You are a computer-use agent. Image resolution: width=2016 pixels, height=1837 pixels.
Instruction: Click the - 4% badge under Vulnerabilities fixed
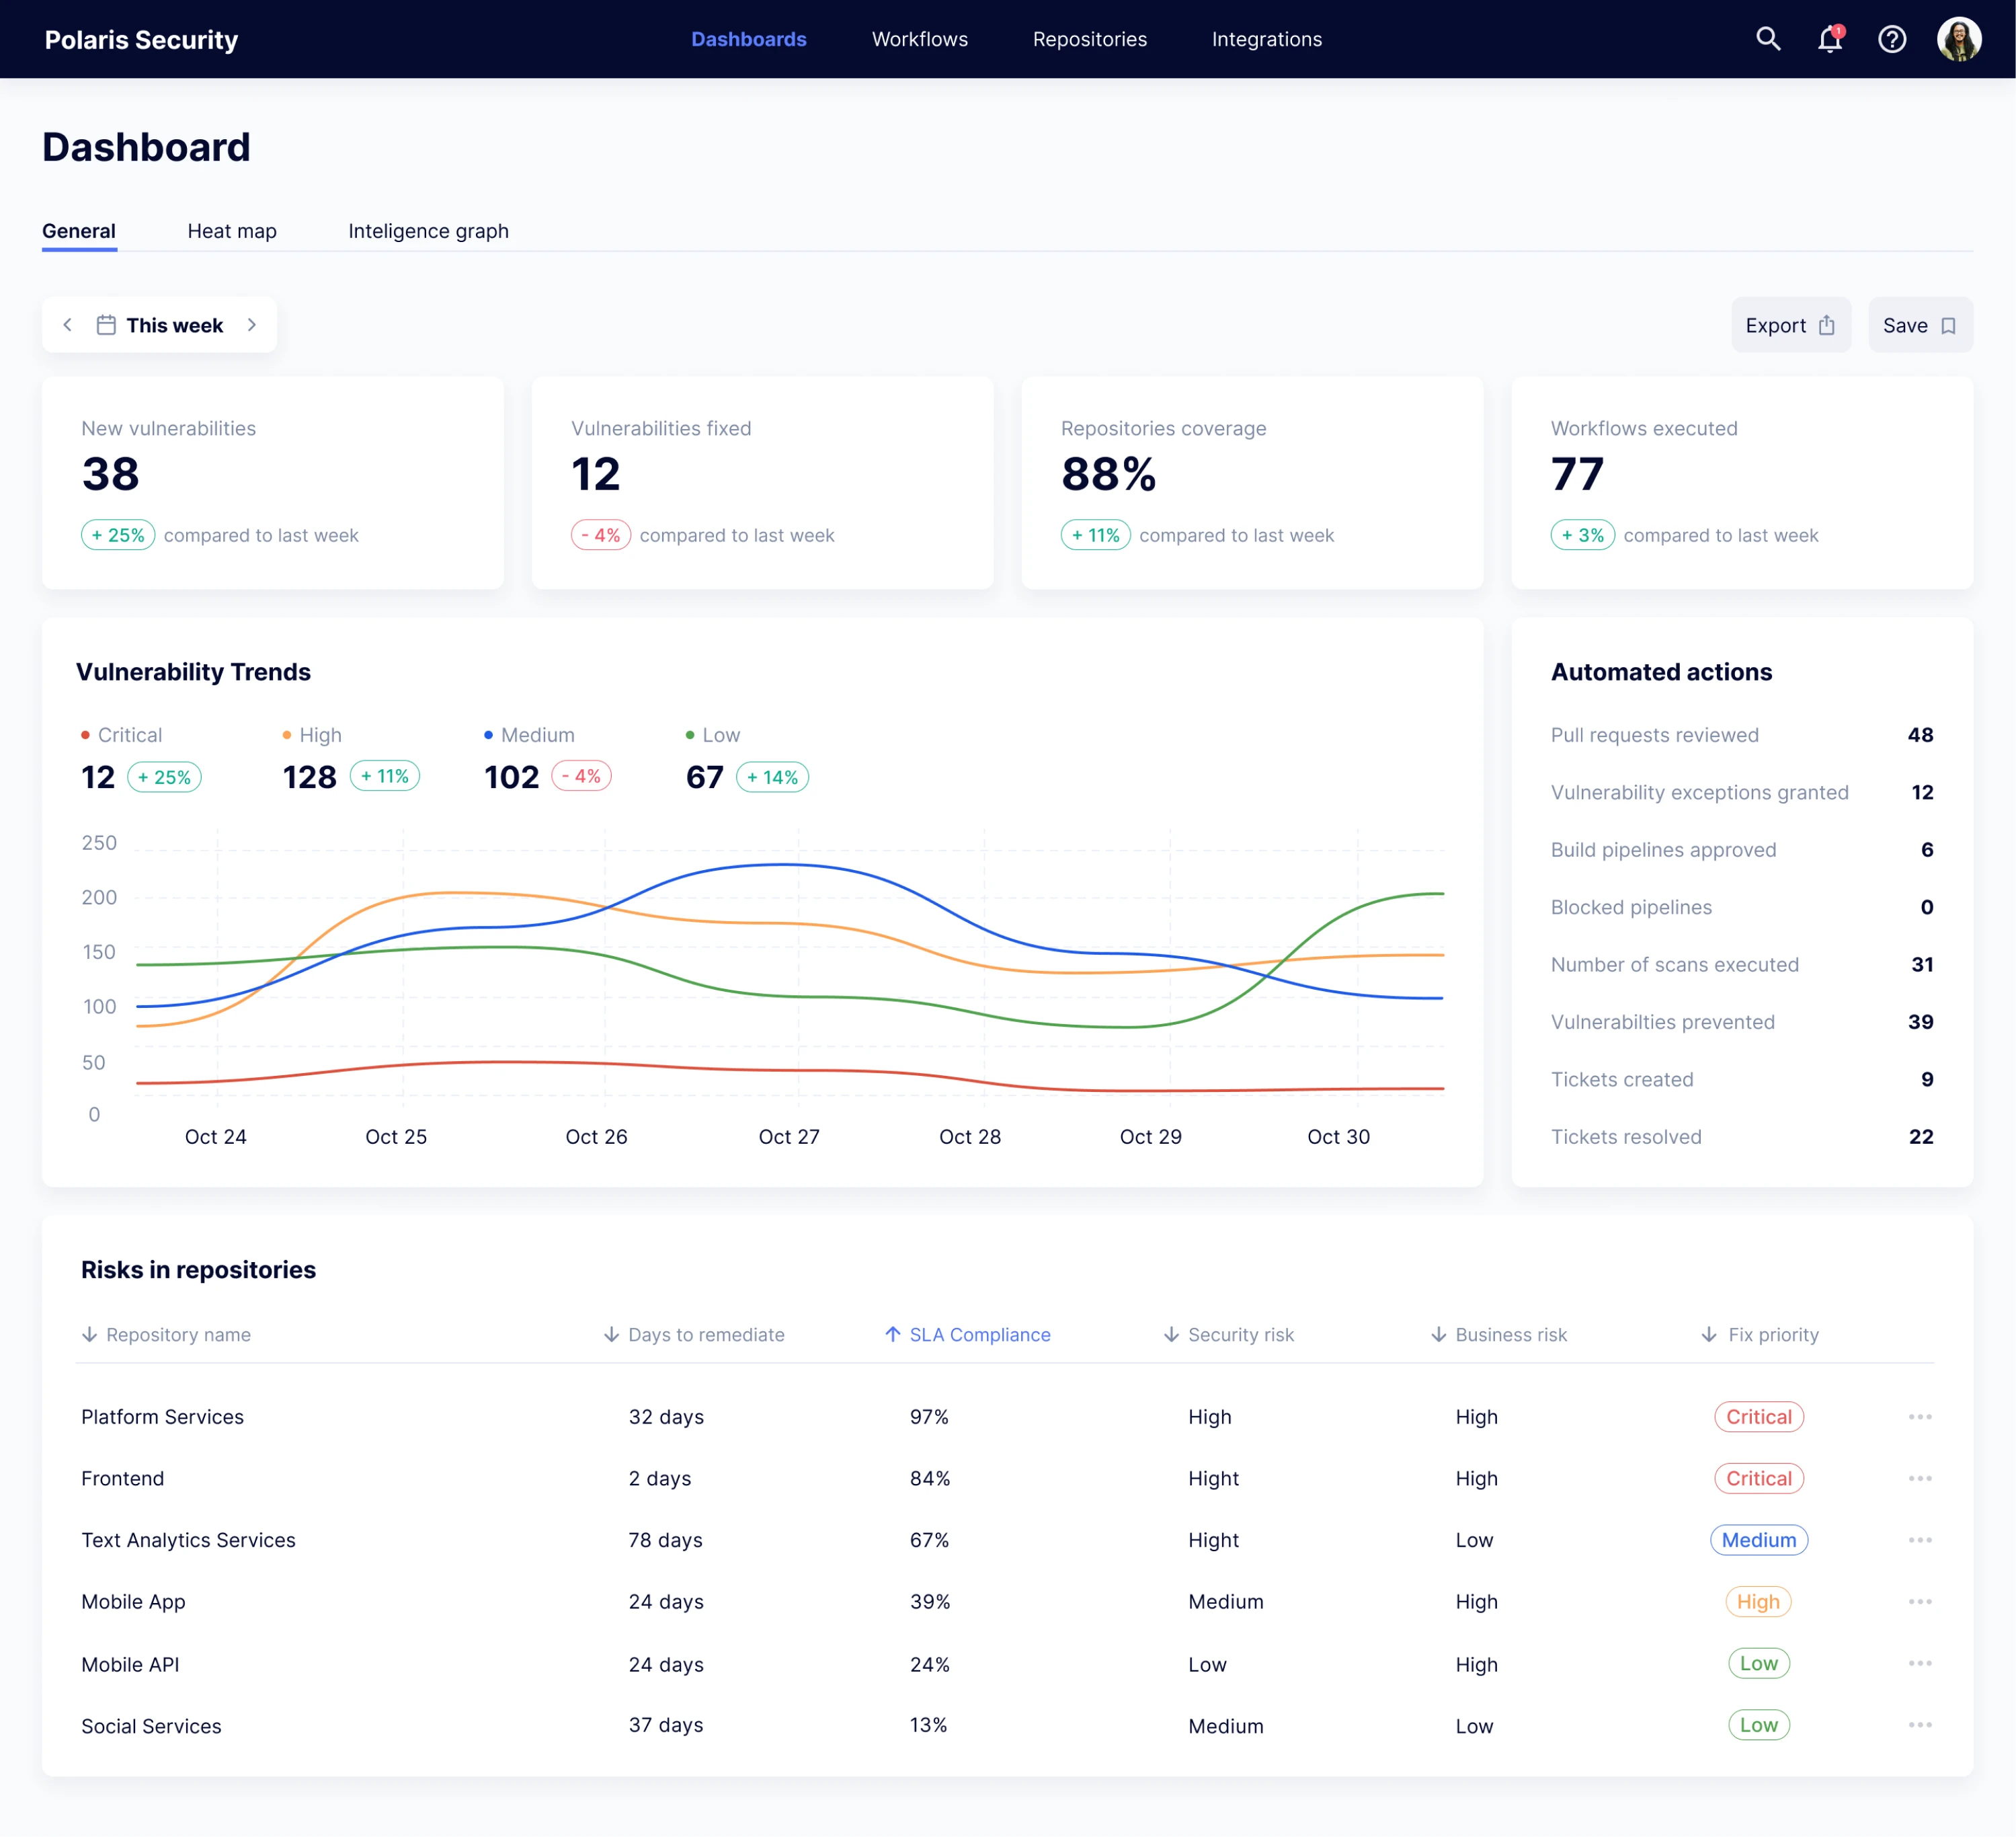pos(601,535)
